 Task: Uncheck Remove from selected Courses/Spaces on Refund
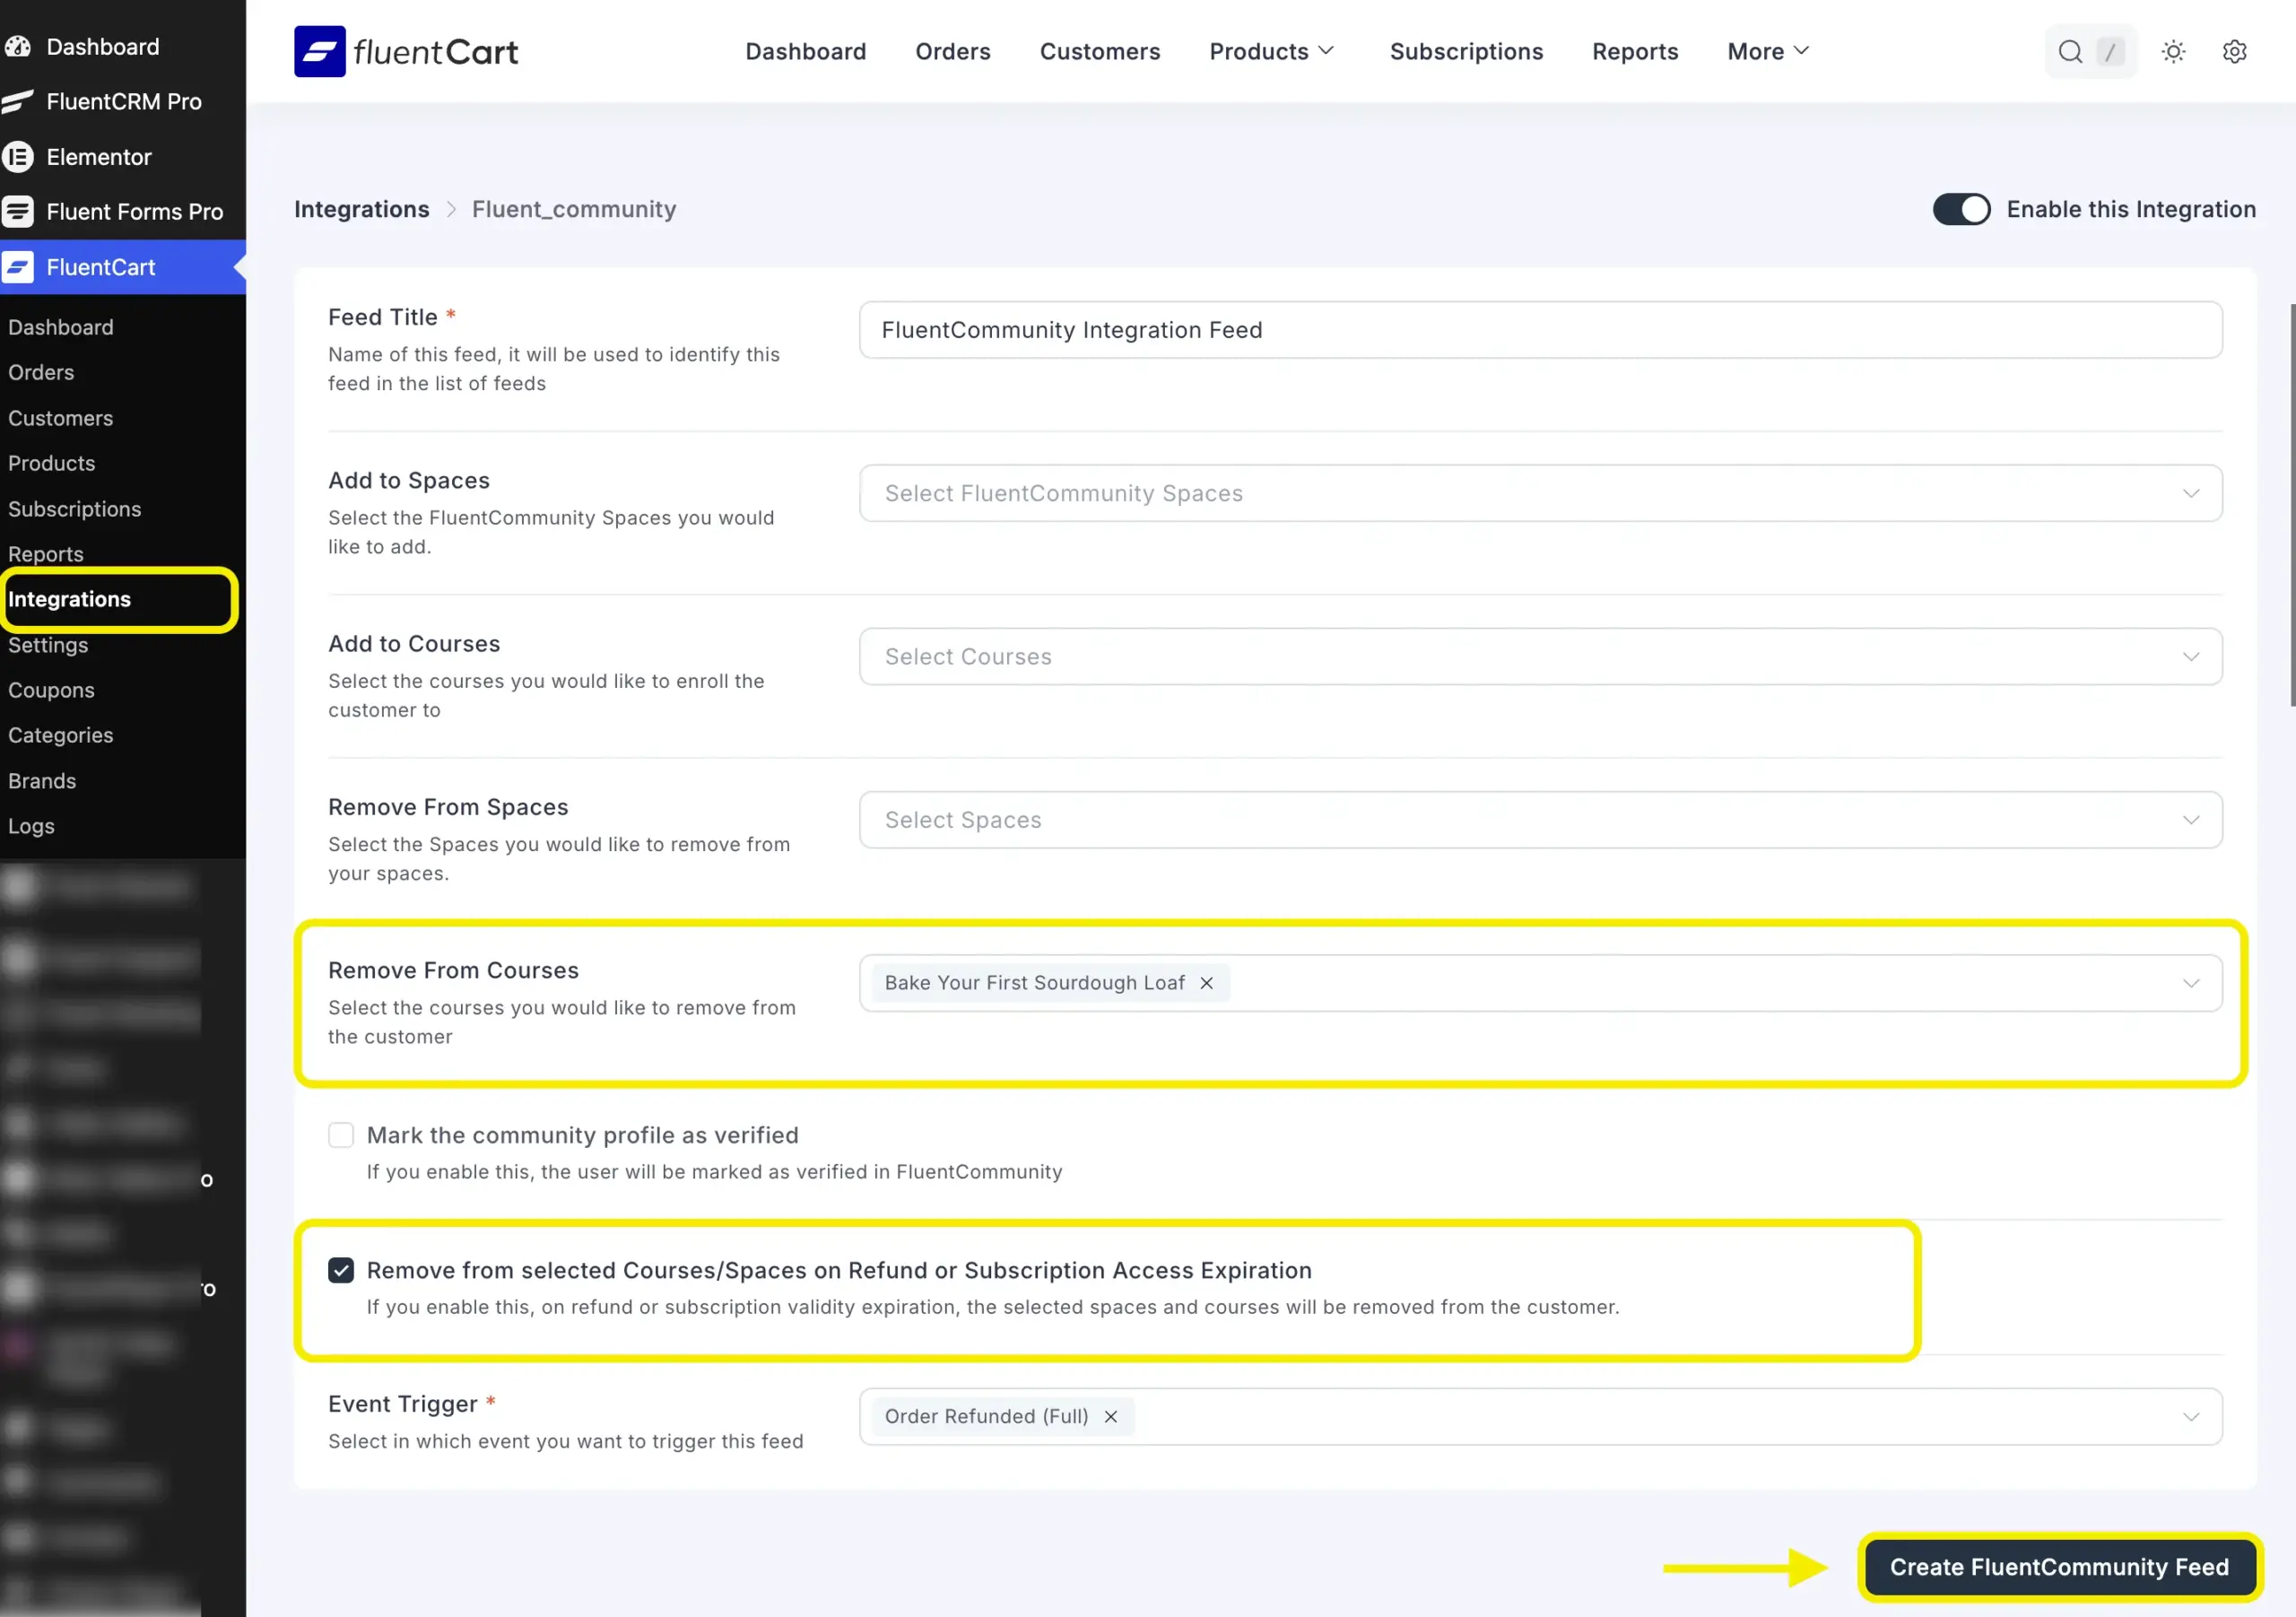coord(341,1270)
